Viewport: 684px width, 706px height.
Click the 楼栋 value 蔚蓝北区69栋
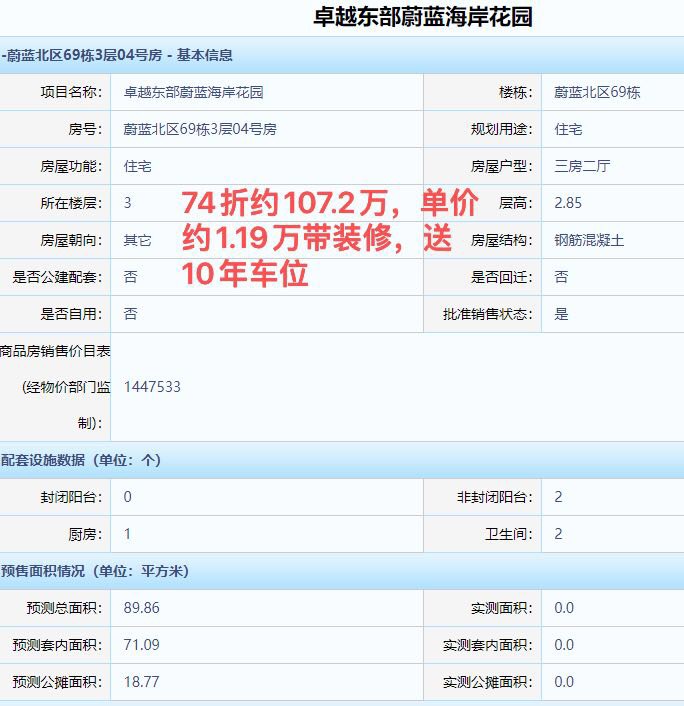pyautogui.click(x=597, y=92)
